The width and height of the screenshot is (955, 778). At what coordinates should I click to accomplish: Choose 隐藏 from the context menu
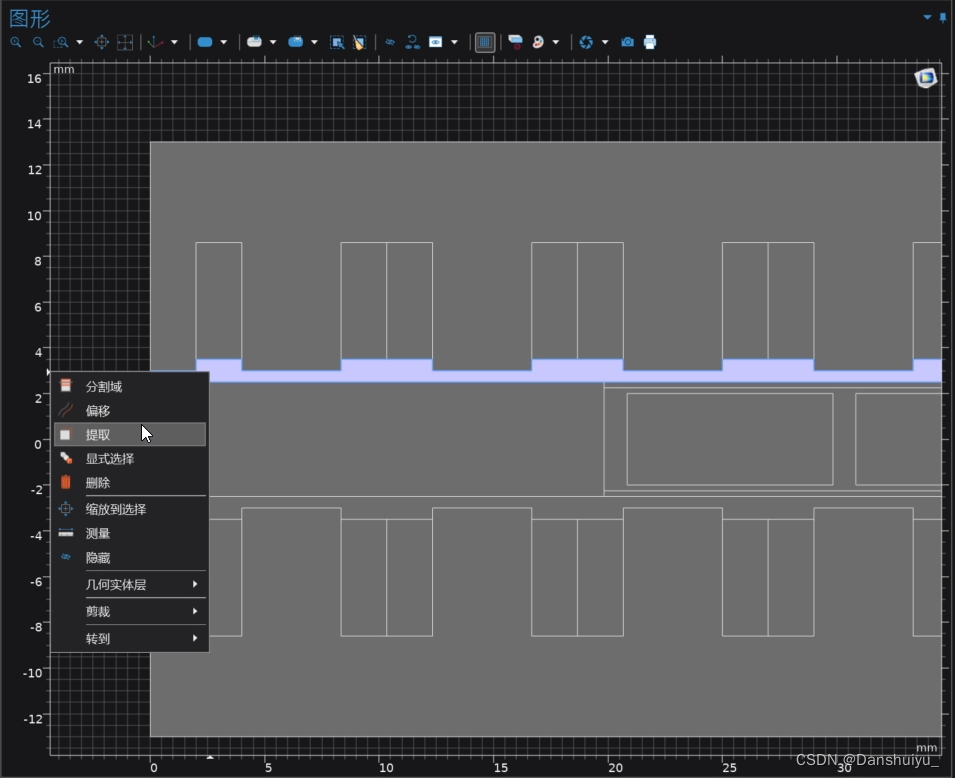[130, 557]
